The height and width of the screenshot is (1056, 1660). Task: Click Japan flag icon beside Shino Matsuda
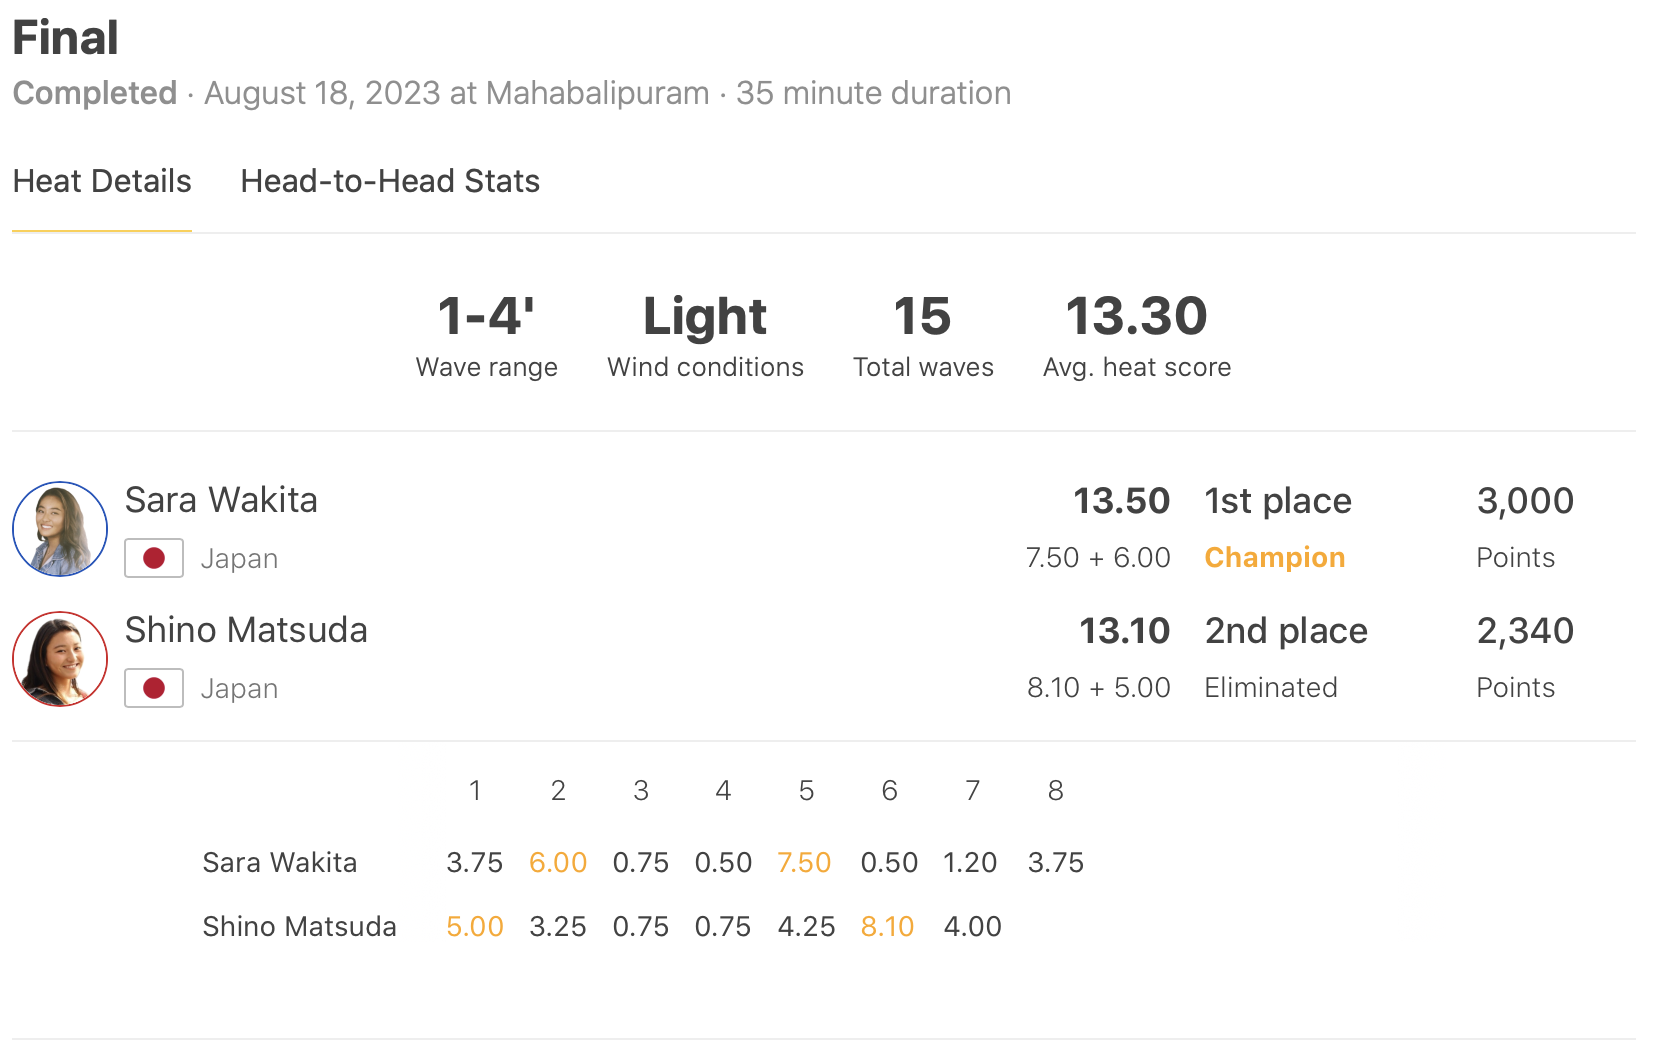point(154,688)
